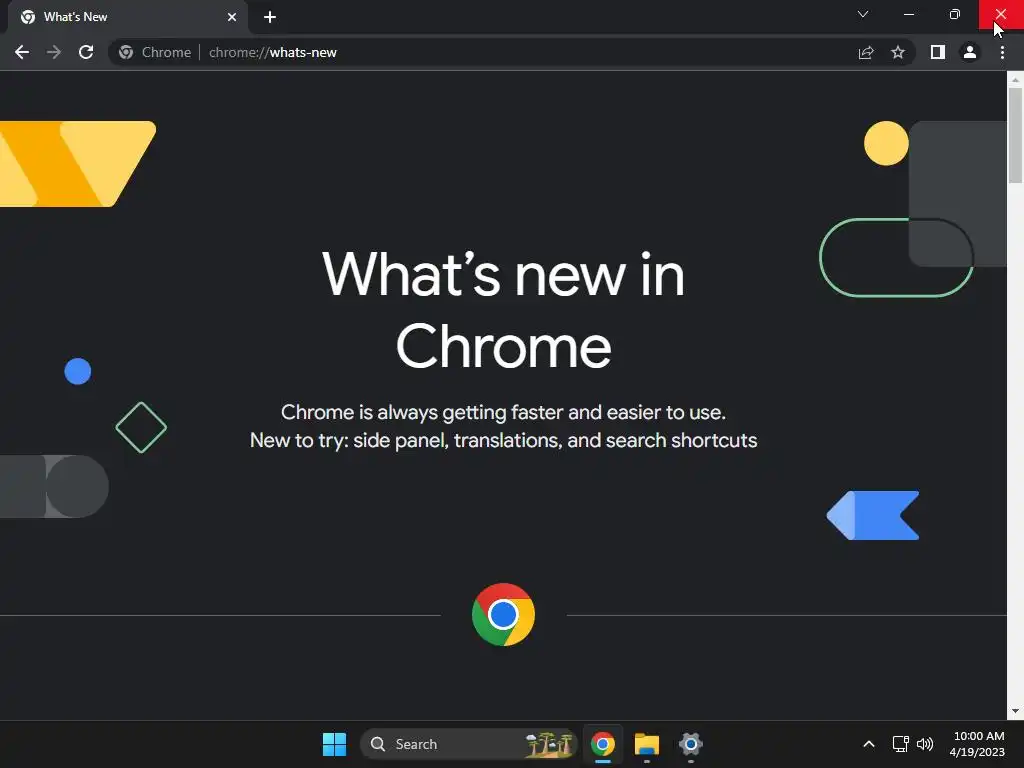
Task: Open the Windows Start menu
Action: click(334, 744)
